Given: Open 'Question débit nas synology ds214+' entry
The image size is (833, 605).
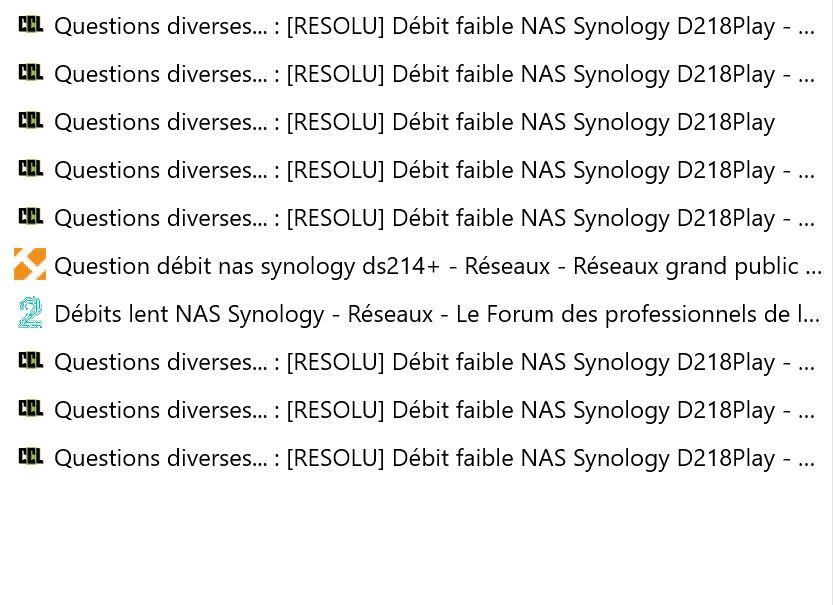Looking at the screenshot, I should (438, 266).
